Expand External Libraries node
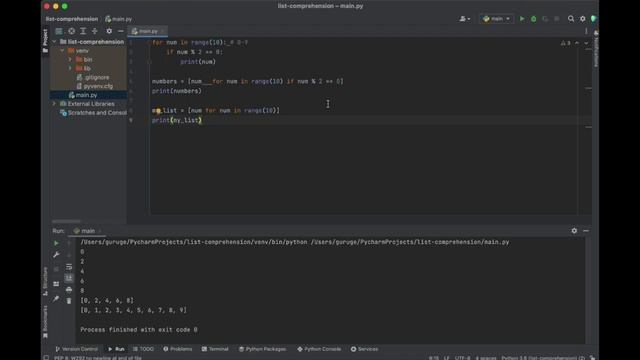The image size is (640, 360). 54,104
